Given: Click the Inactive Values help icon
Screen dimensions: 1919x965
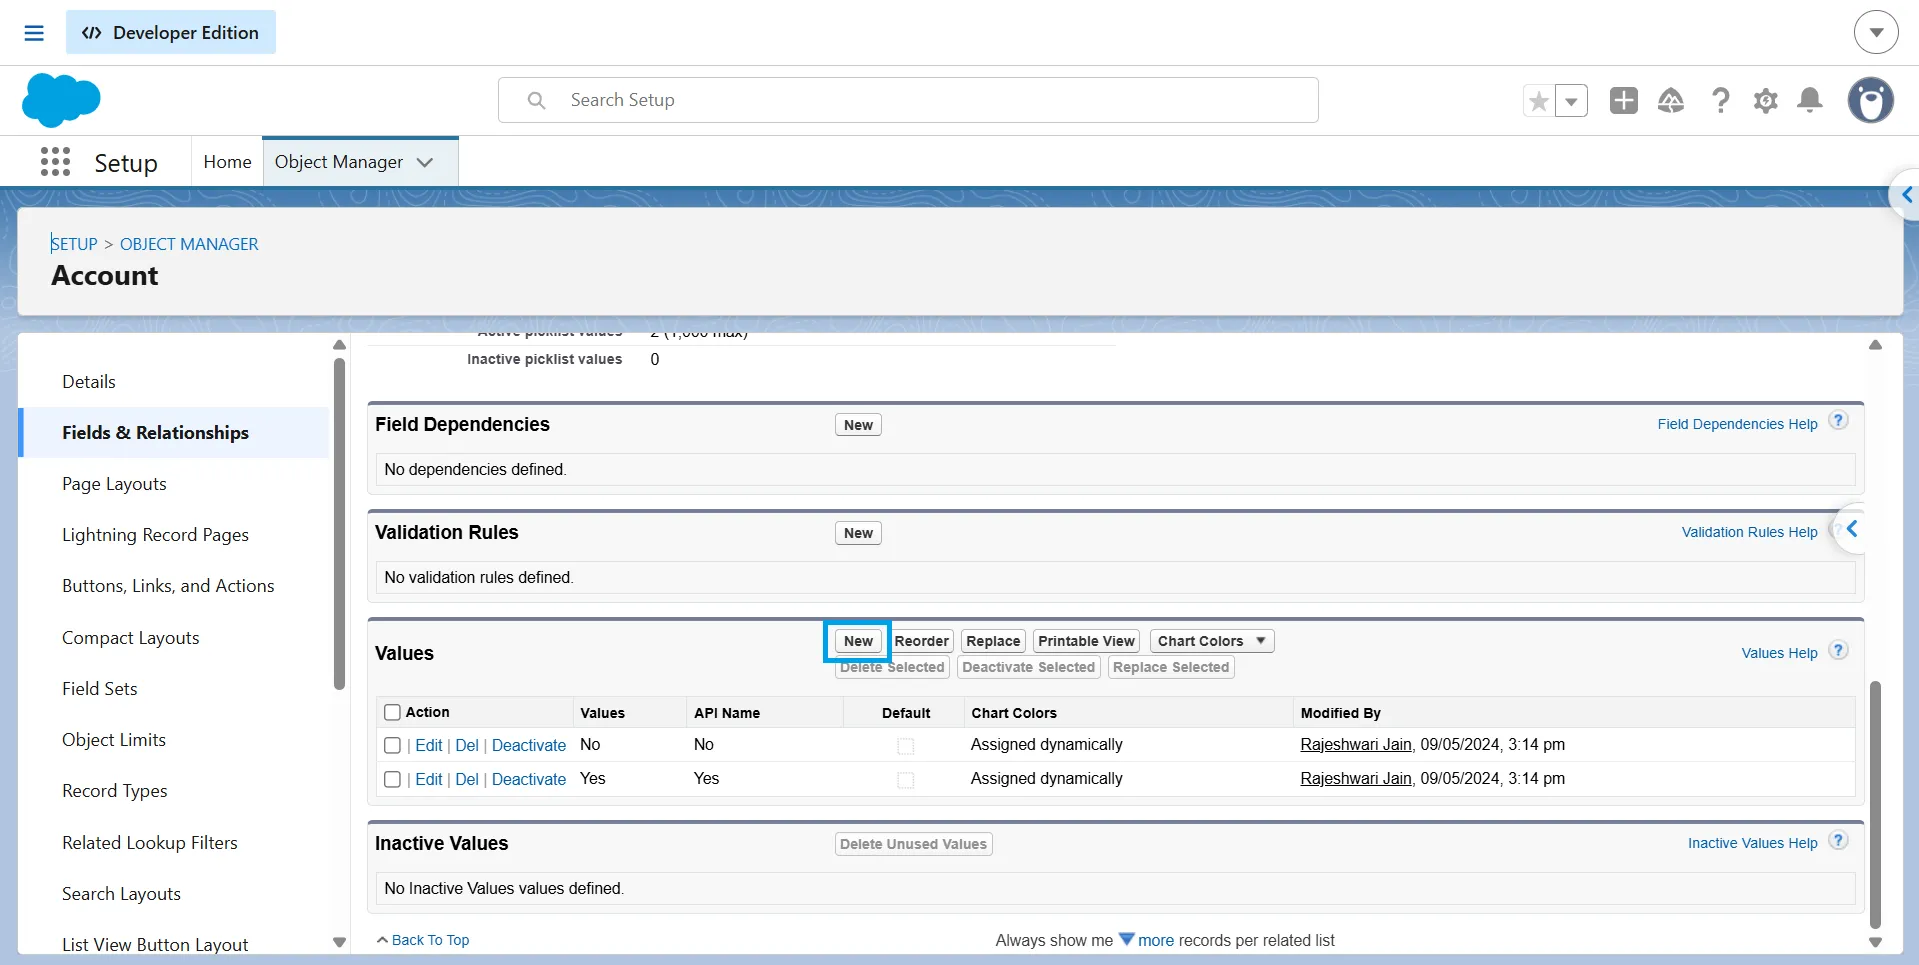Looking at the screenshot, I should point(1838,840).
